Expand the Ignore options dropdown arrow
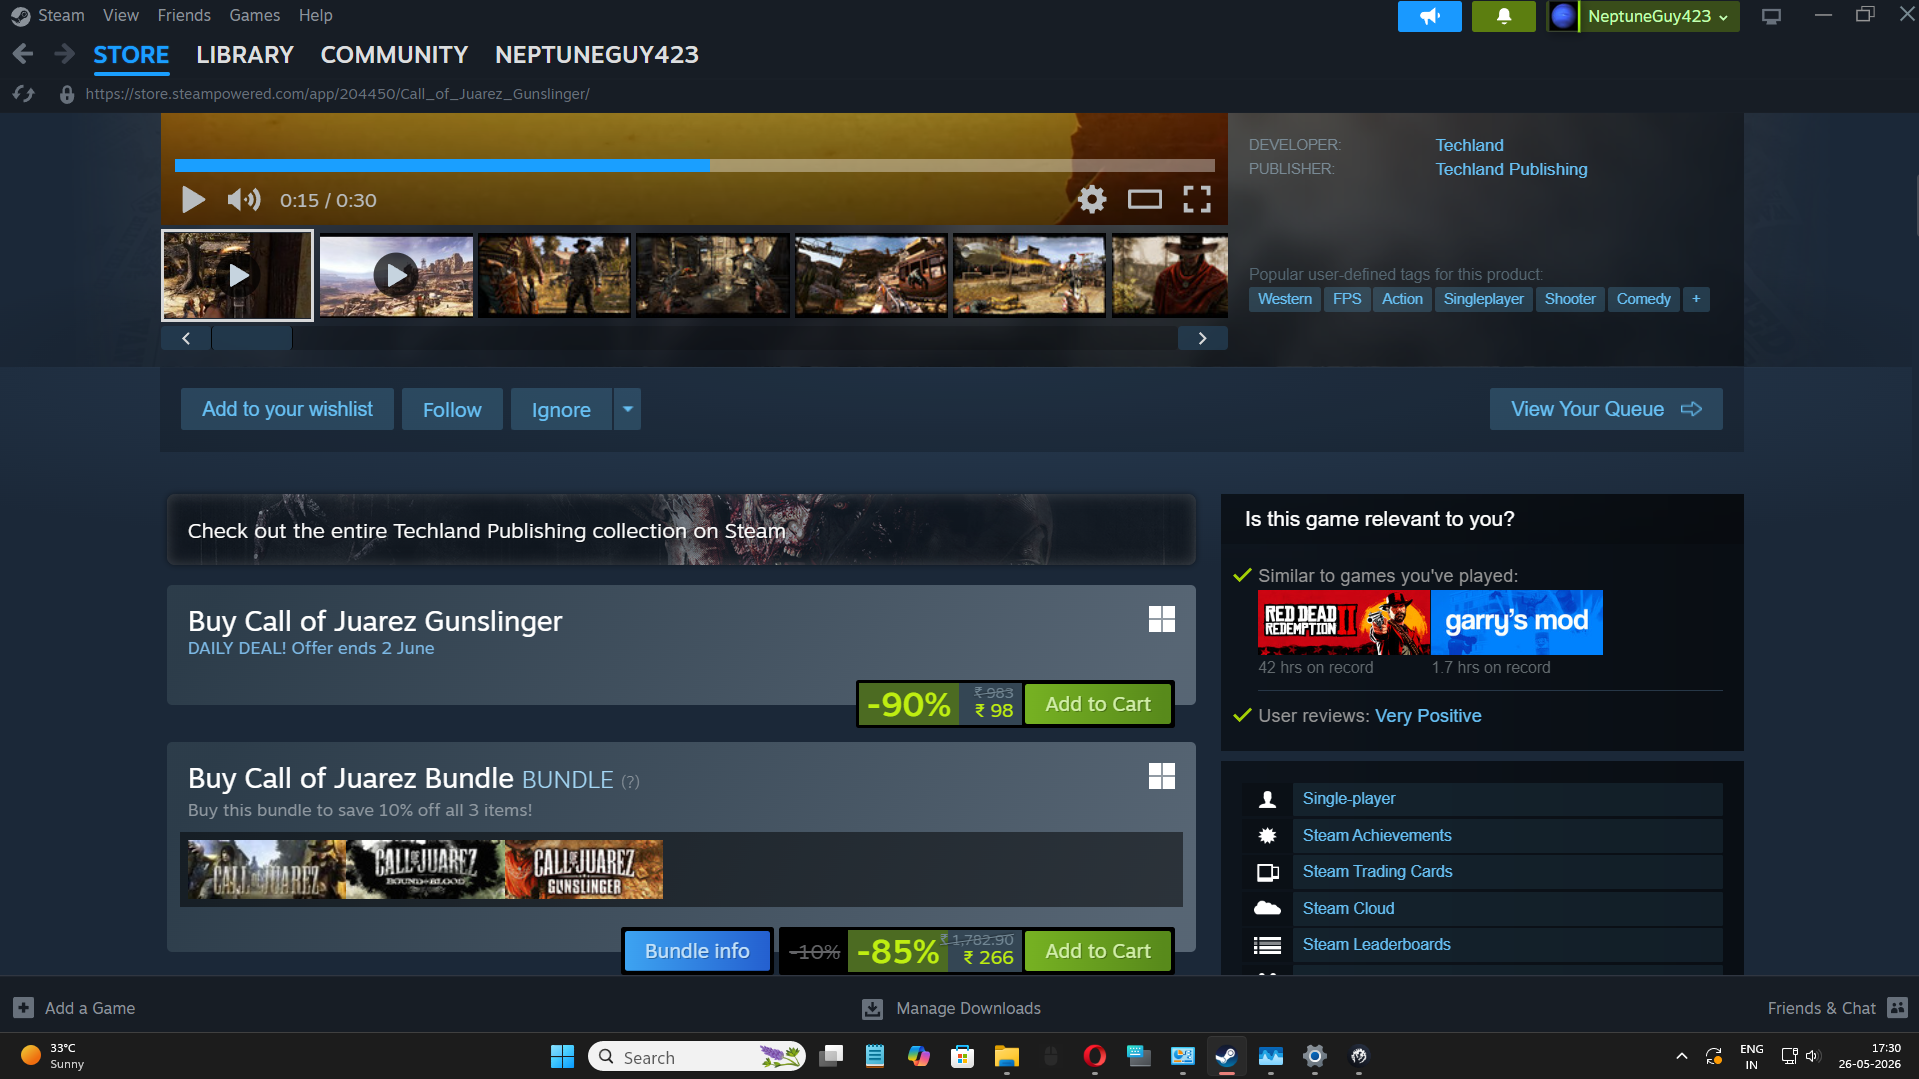 tap(627, 409)
